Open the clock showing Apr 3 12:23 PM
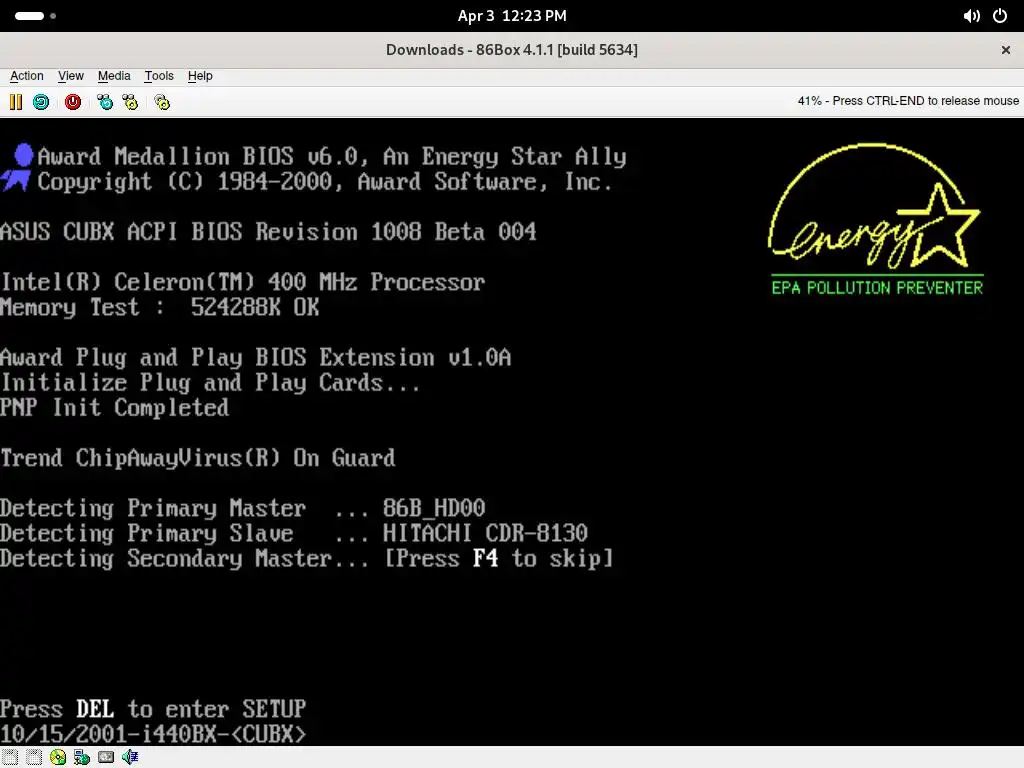 pos(512,16)
